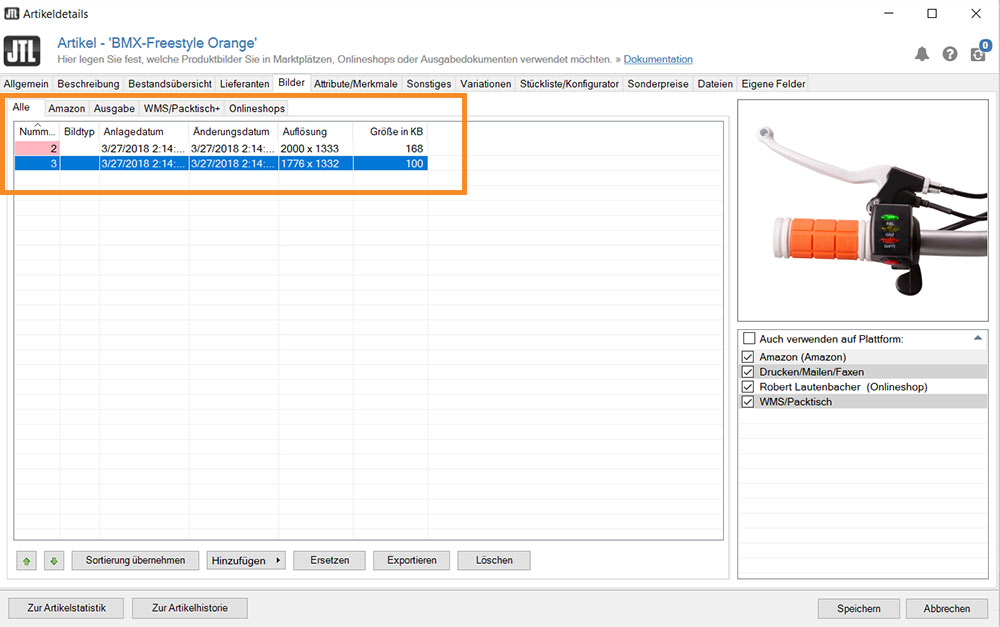
Task: Uncheck Drucken/Mailen/Faxen platform
Action: pos(748,371)
